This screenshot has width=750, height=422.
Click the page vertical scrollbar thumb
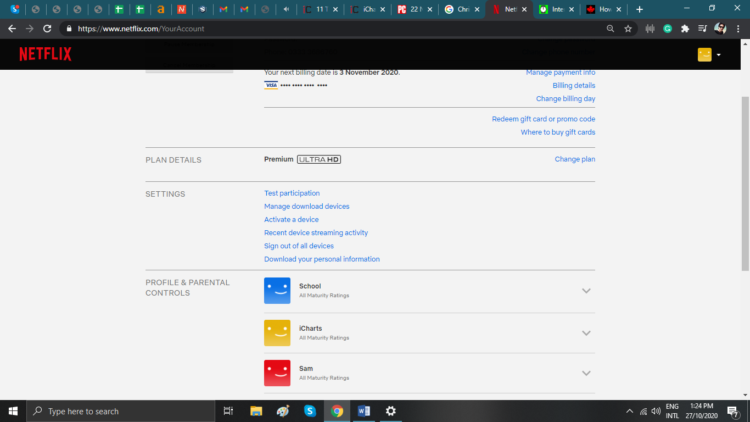click(745, 183)
